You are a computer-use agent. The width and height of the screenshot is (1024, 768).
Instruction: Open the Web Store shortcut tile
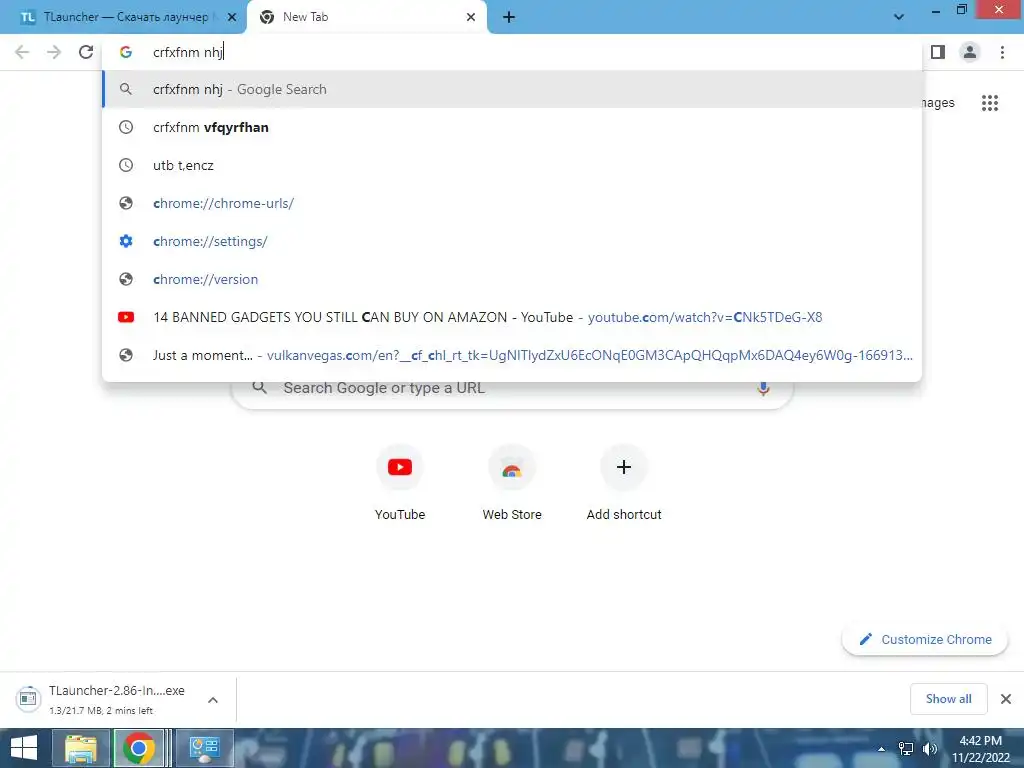(512, 482)
